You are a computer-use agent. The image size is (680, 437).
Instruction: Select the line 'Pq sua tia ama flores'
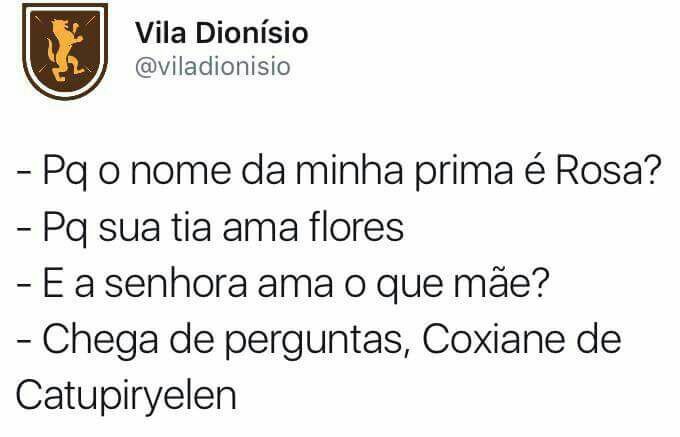click(x=210, y=227)
